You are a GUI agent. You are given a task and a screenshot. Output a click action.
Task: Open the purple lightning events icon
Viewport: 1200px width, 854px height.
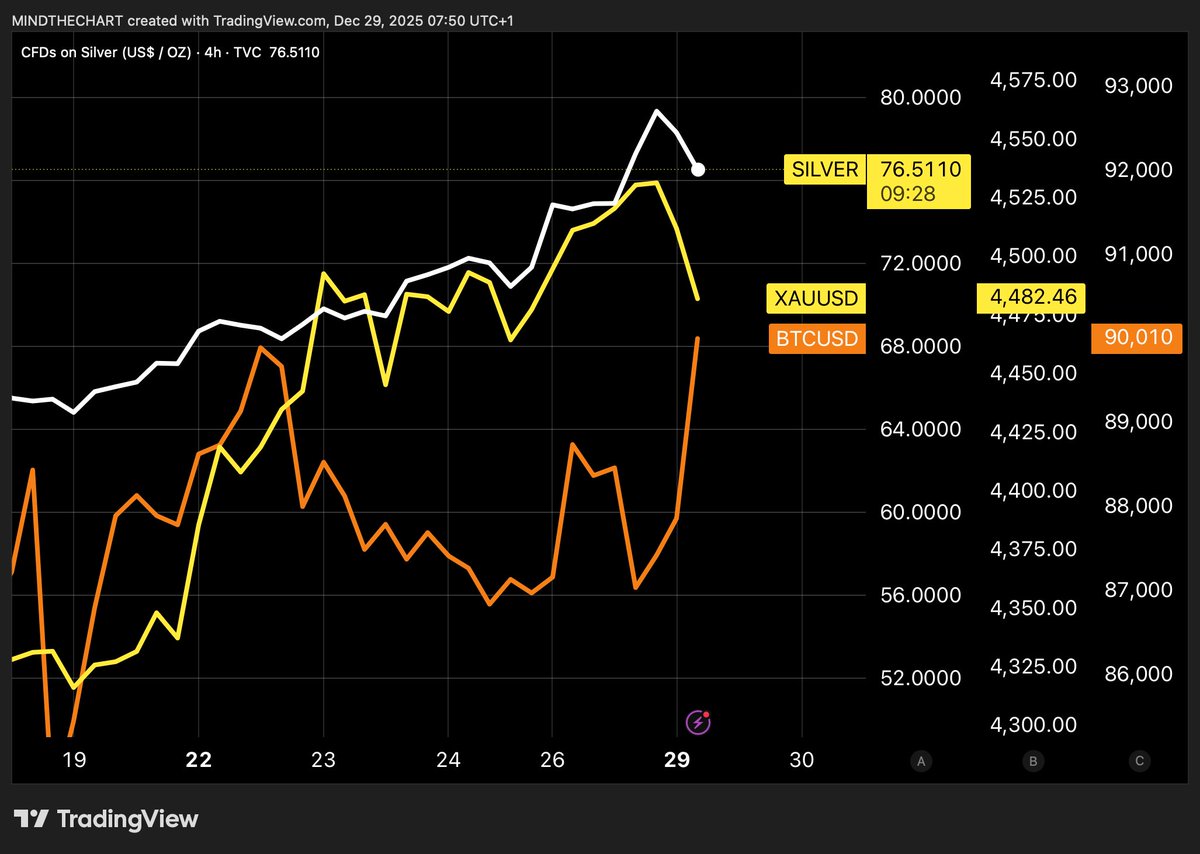(698, 721)
